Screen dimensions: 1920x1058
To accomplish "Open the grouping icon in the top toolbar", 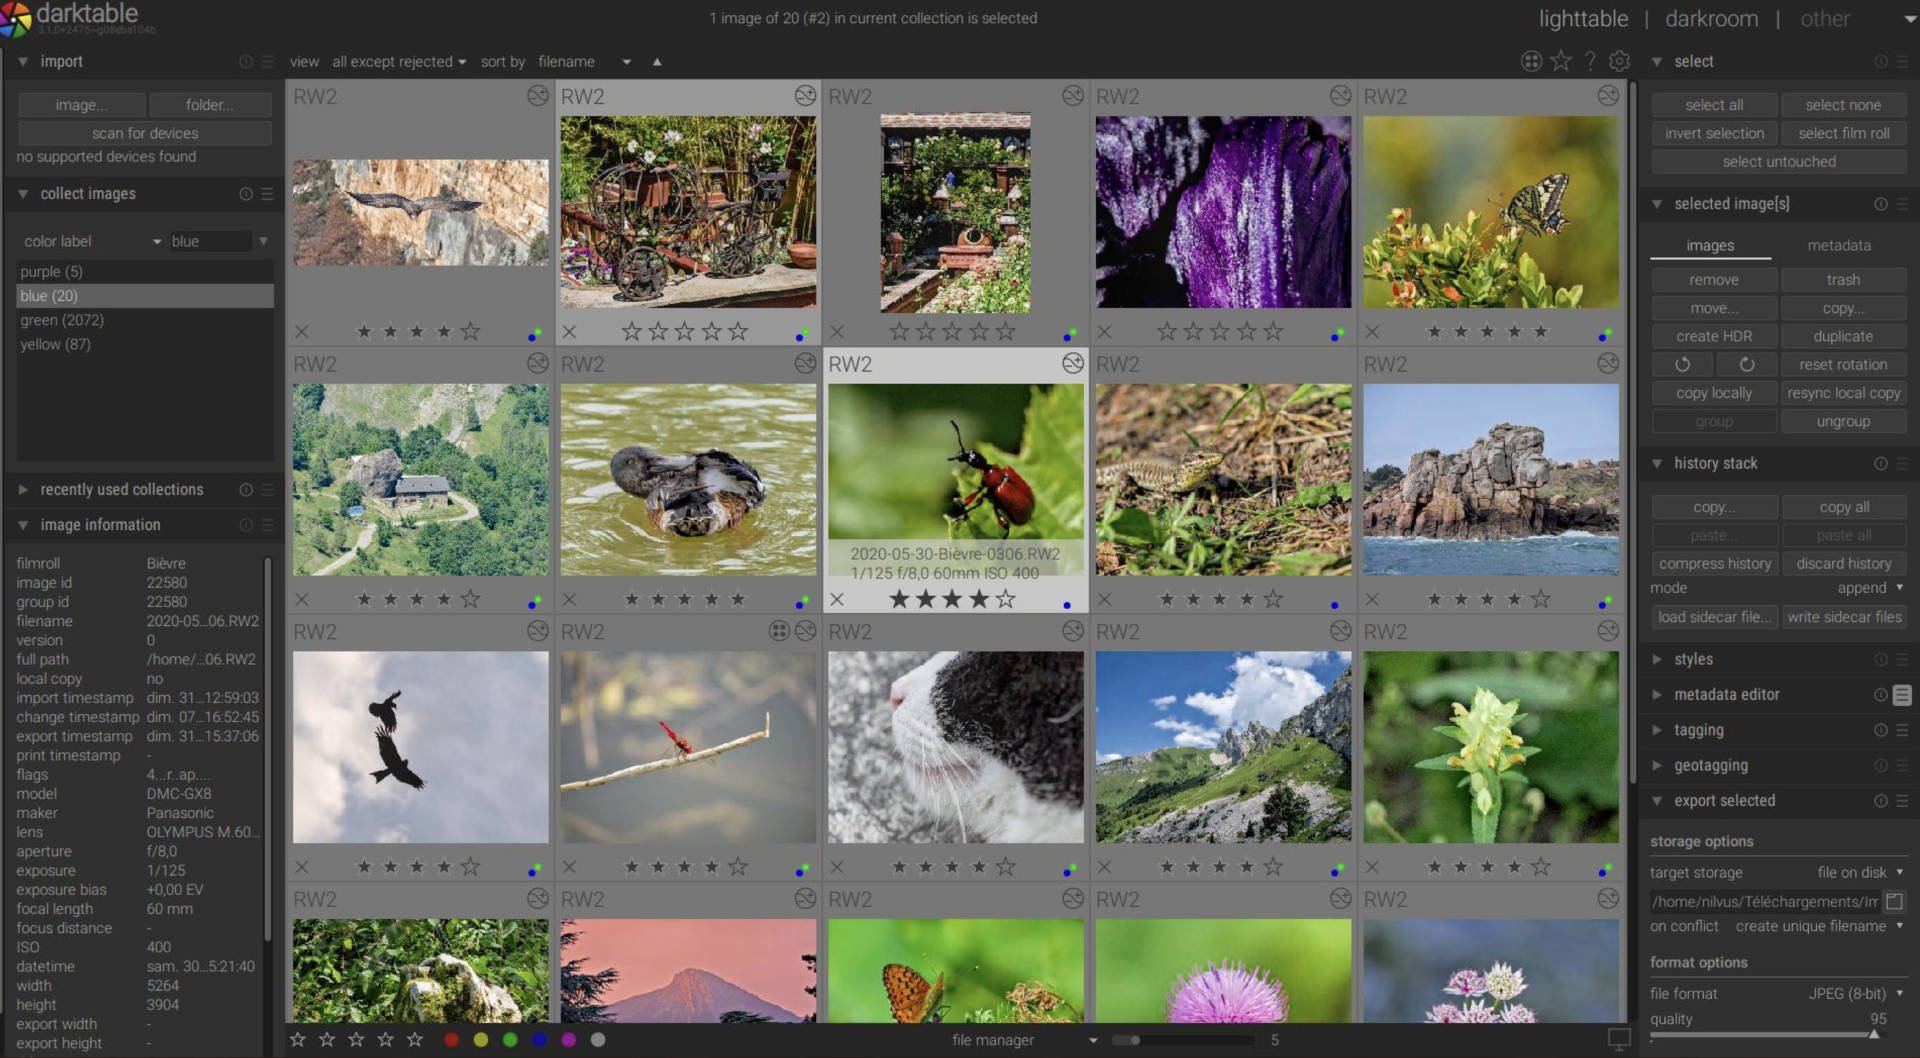I will (1531, 61).
